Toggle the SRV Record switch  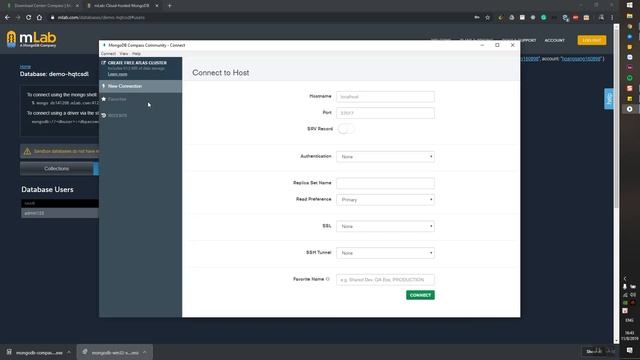[346, 129]
